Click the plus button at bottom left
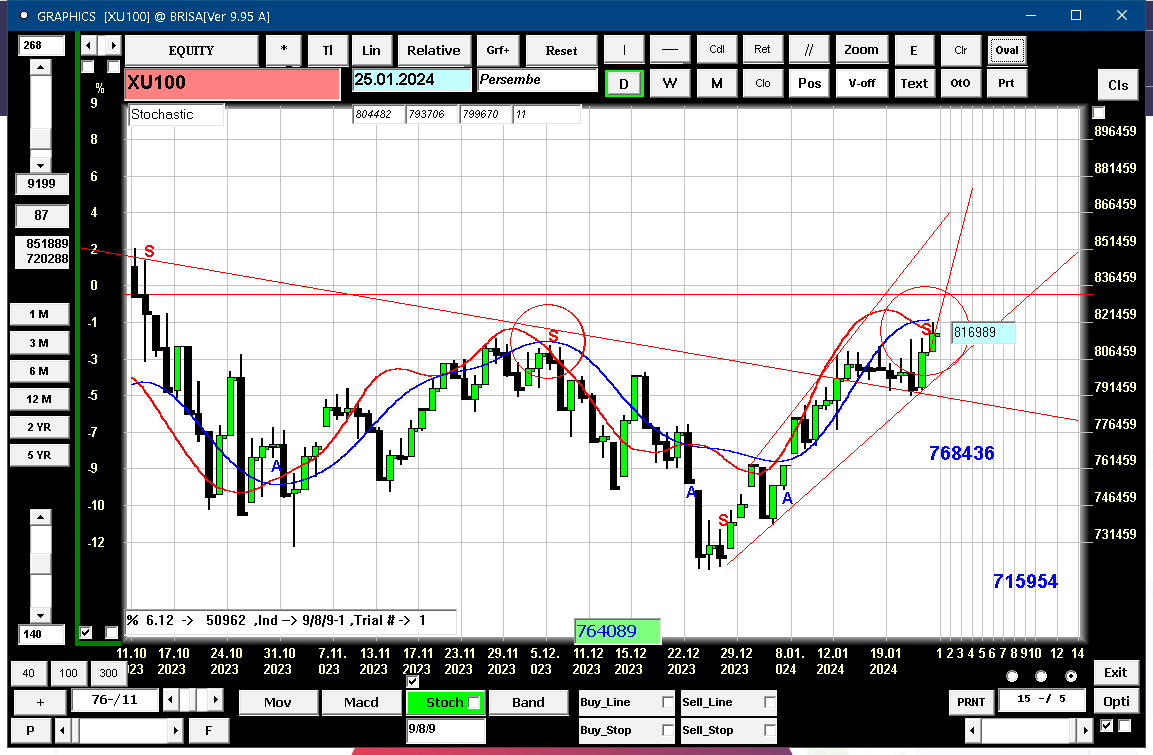1153x755 pixels. [40, 702]
